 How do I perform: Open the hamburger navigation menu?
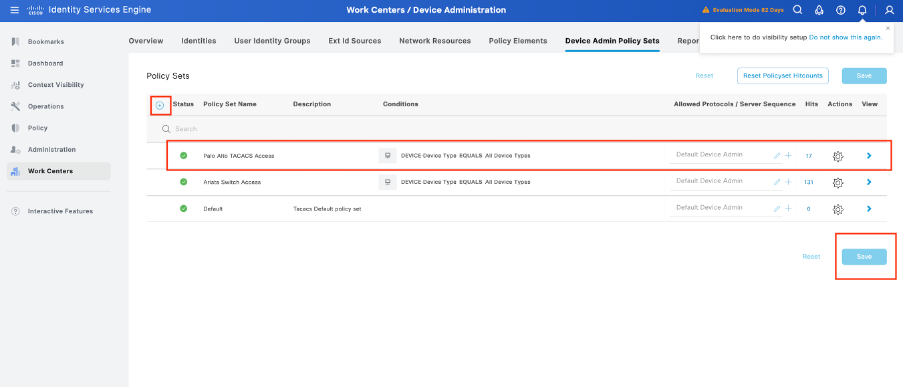(x=15, y=10)
